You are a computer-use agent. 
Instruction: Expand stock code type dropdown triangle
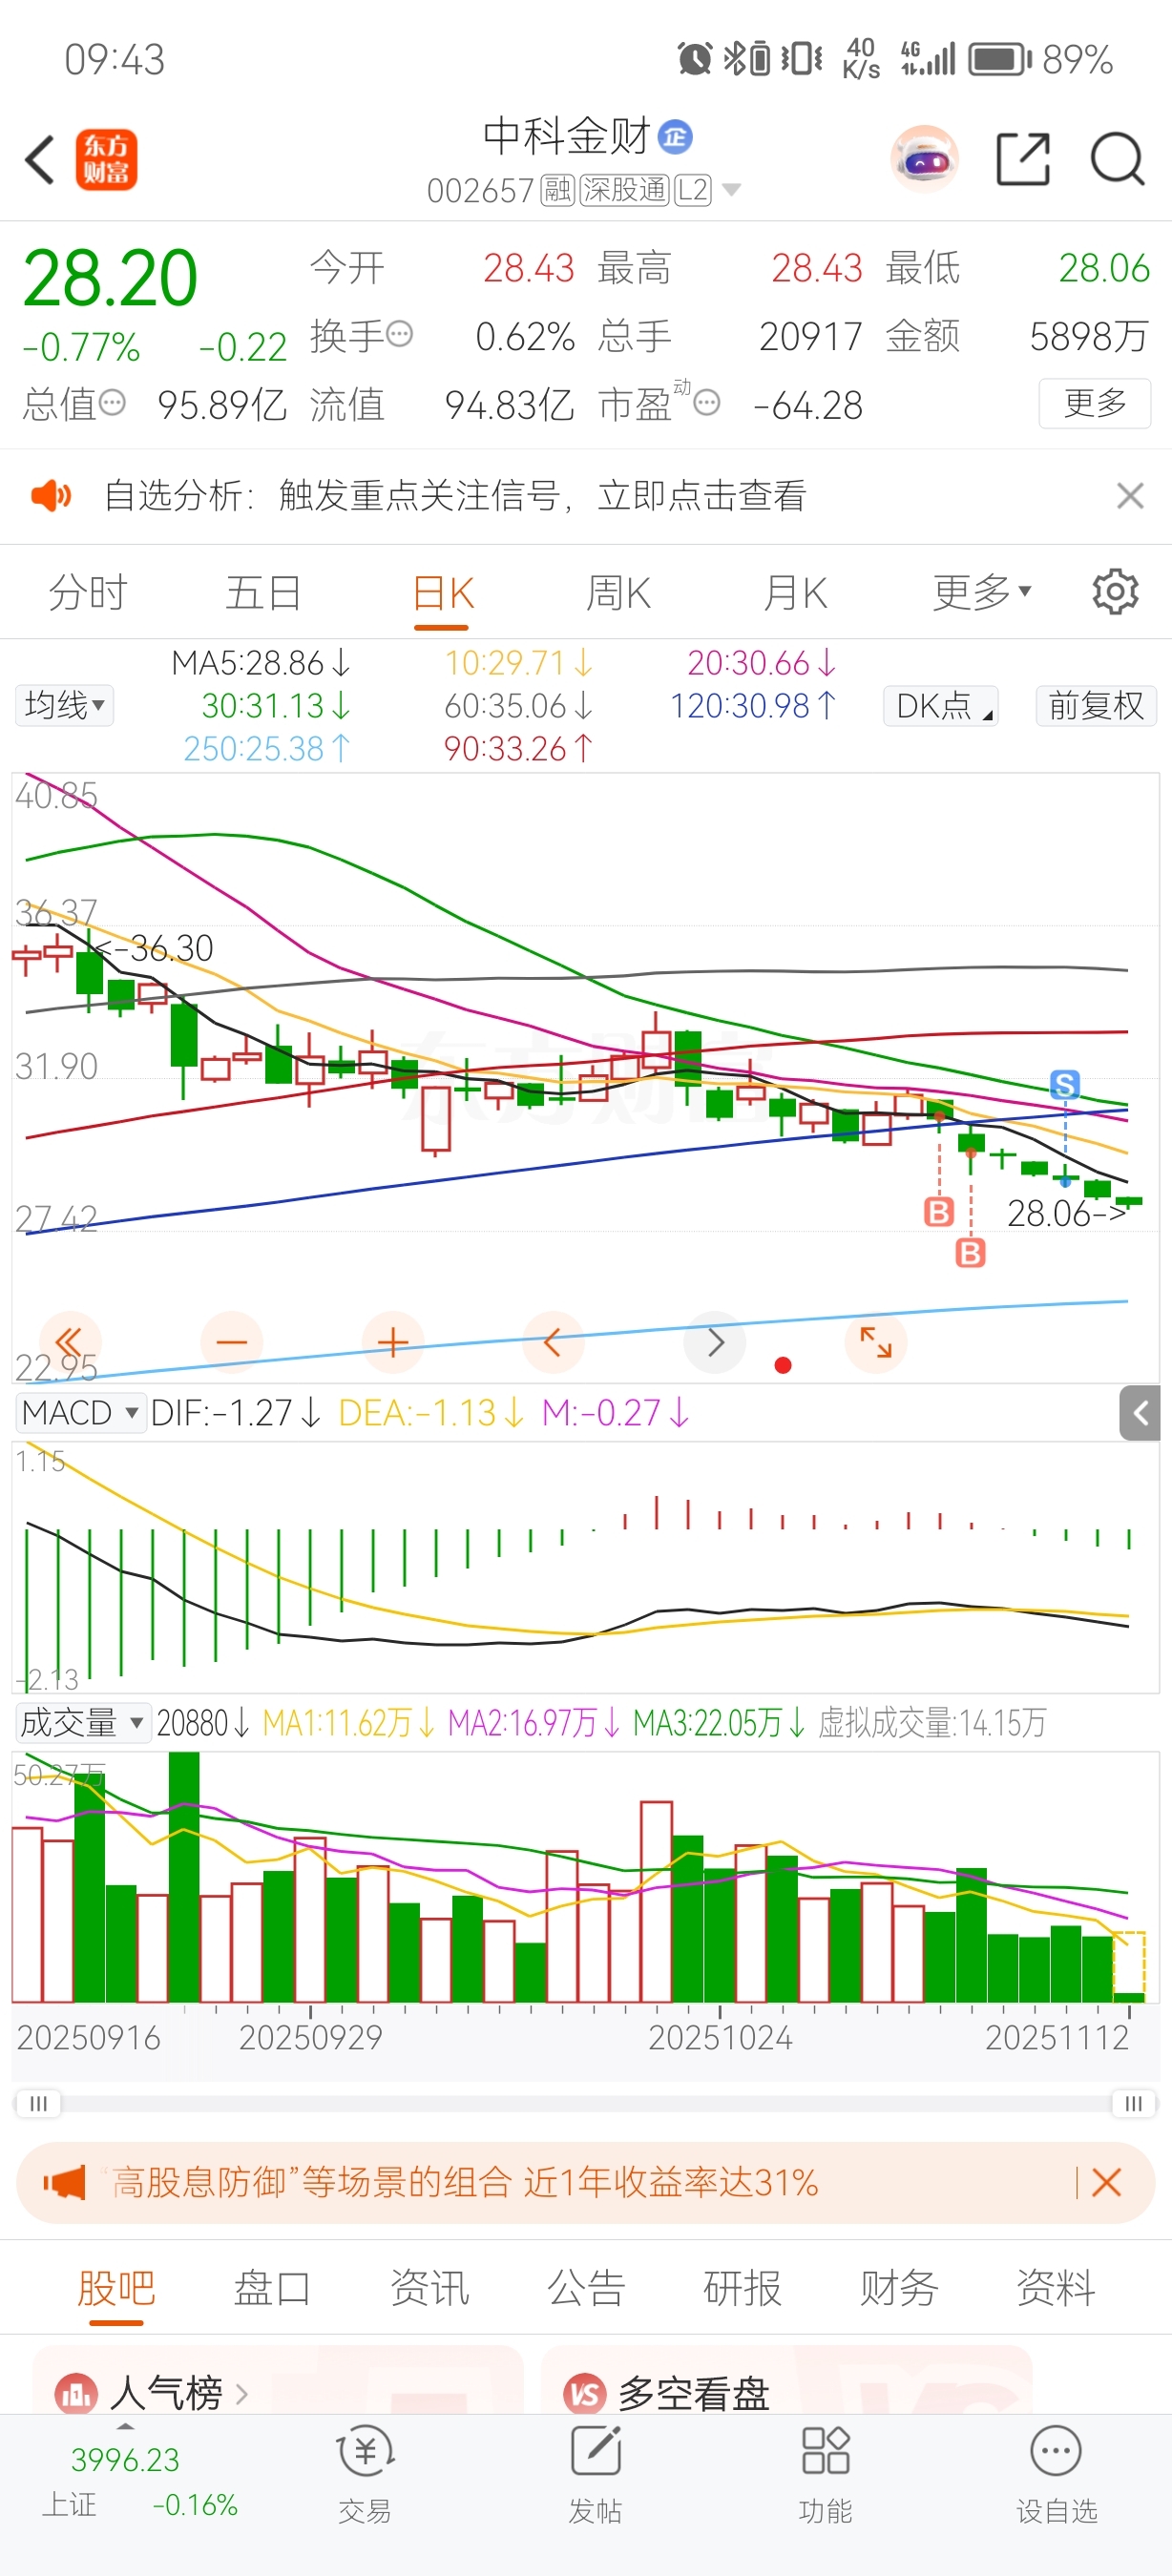(732, 190)
